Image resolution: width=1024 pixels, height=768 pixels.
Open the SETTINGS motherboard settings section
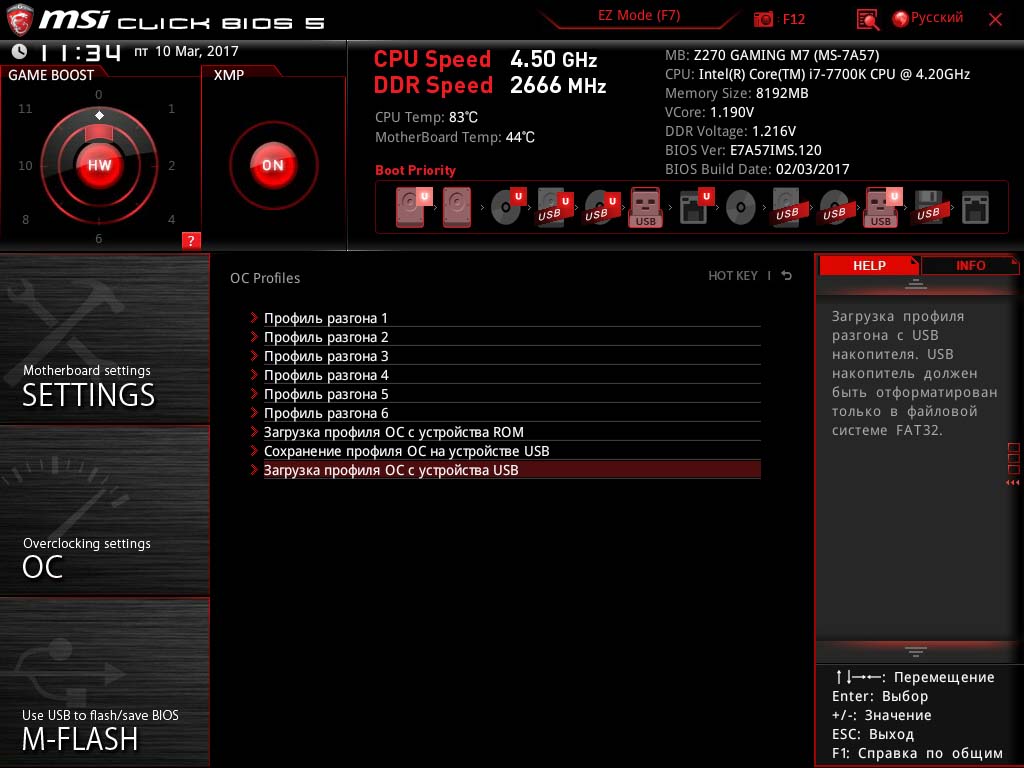coord(104,339)
